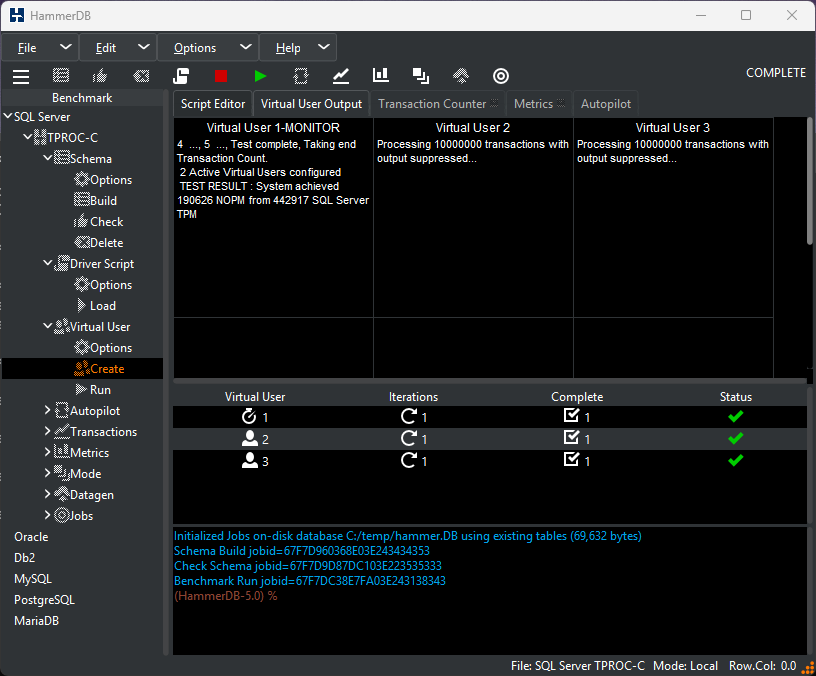Click the thumbs-up Check Schema toolbar icon

[100, 76]
